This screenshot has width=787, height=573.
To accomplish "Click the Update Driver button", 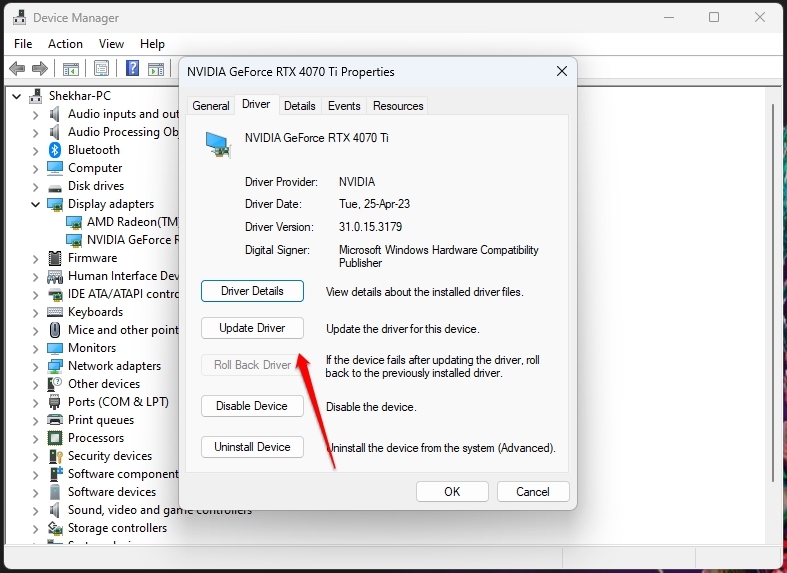I will [x=252, y=328].
